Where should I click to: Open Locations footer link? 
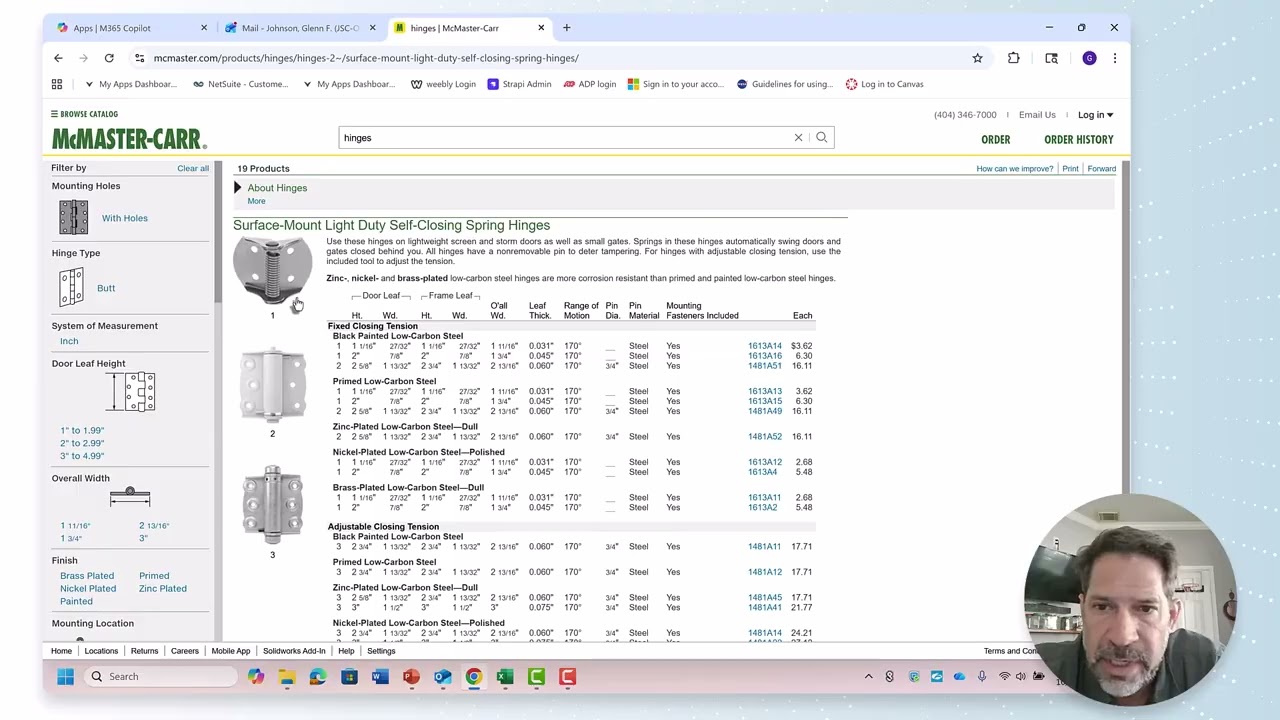[101, 651]
